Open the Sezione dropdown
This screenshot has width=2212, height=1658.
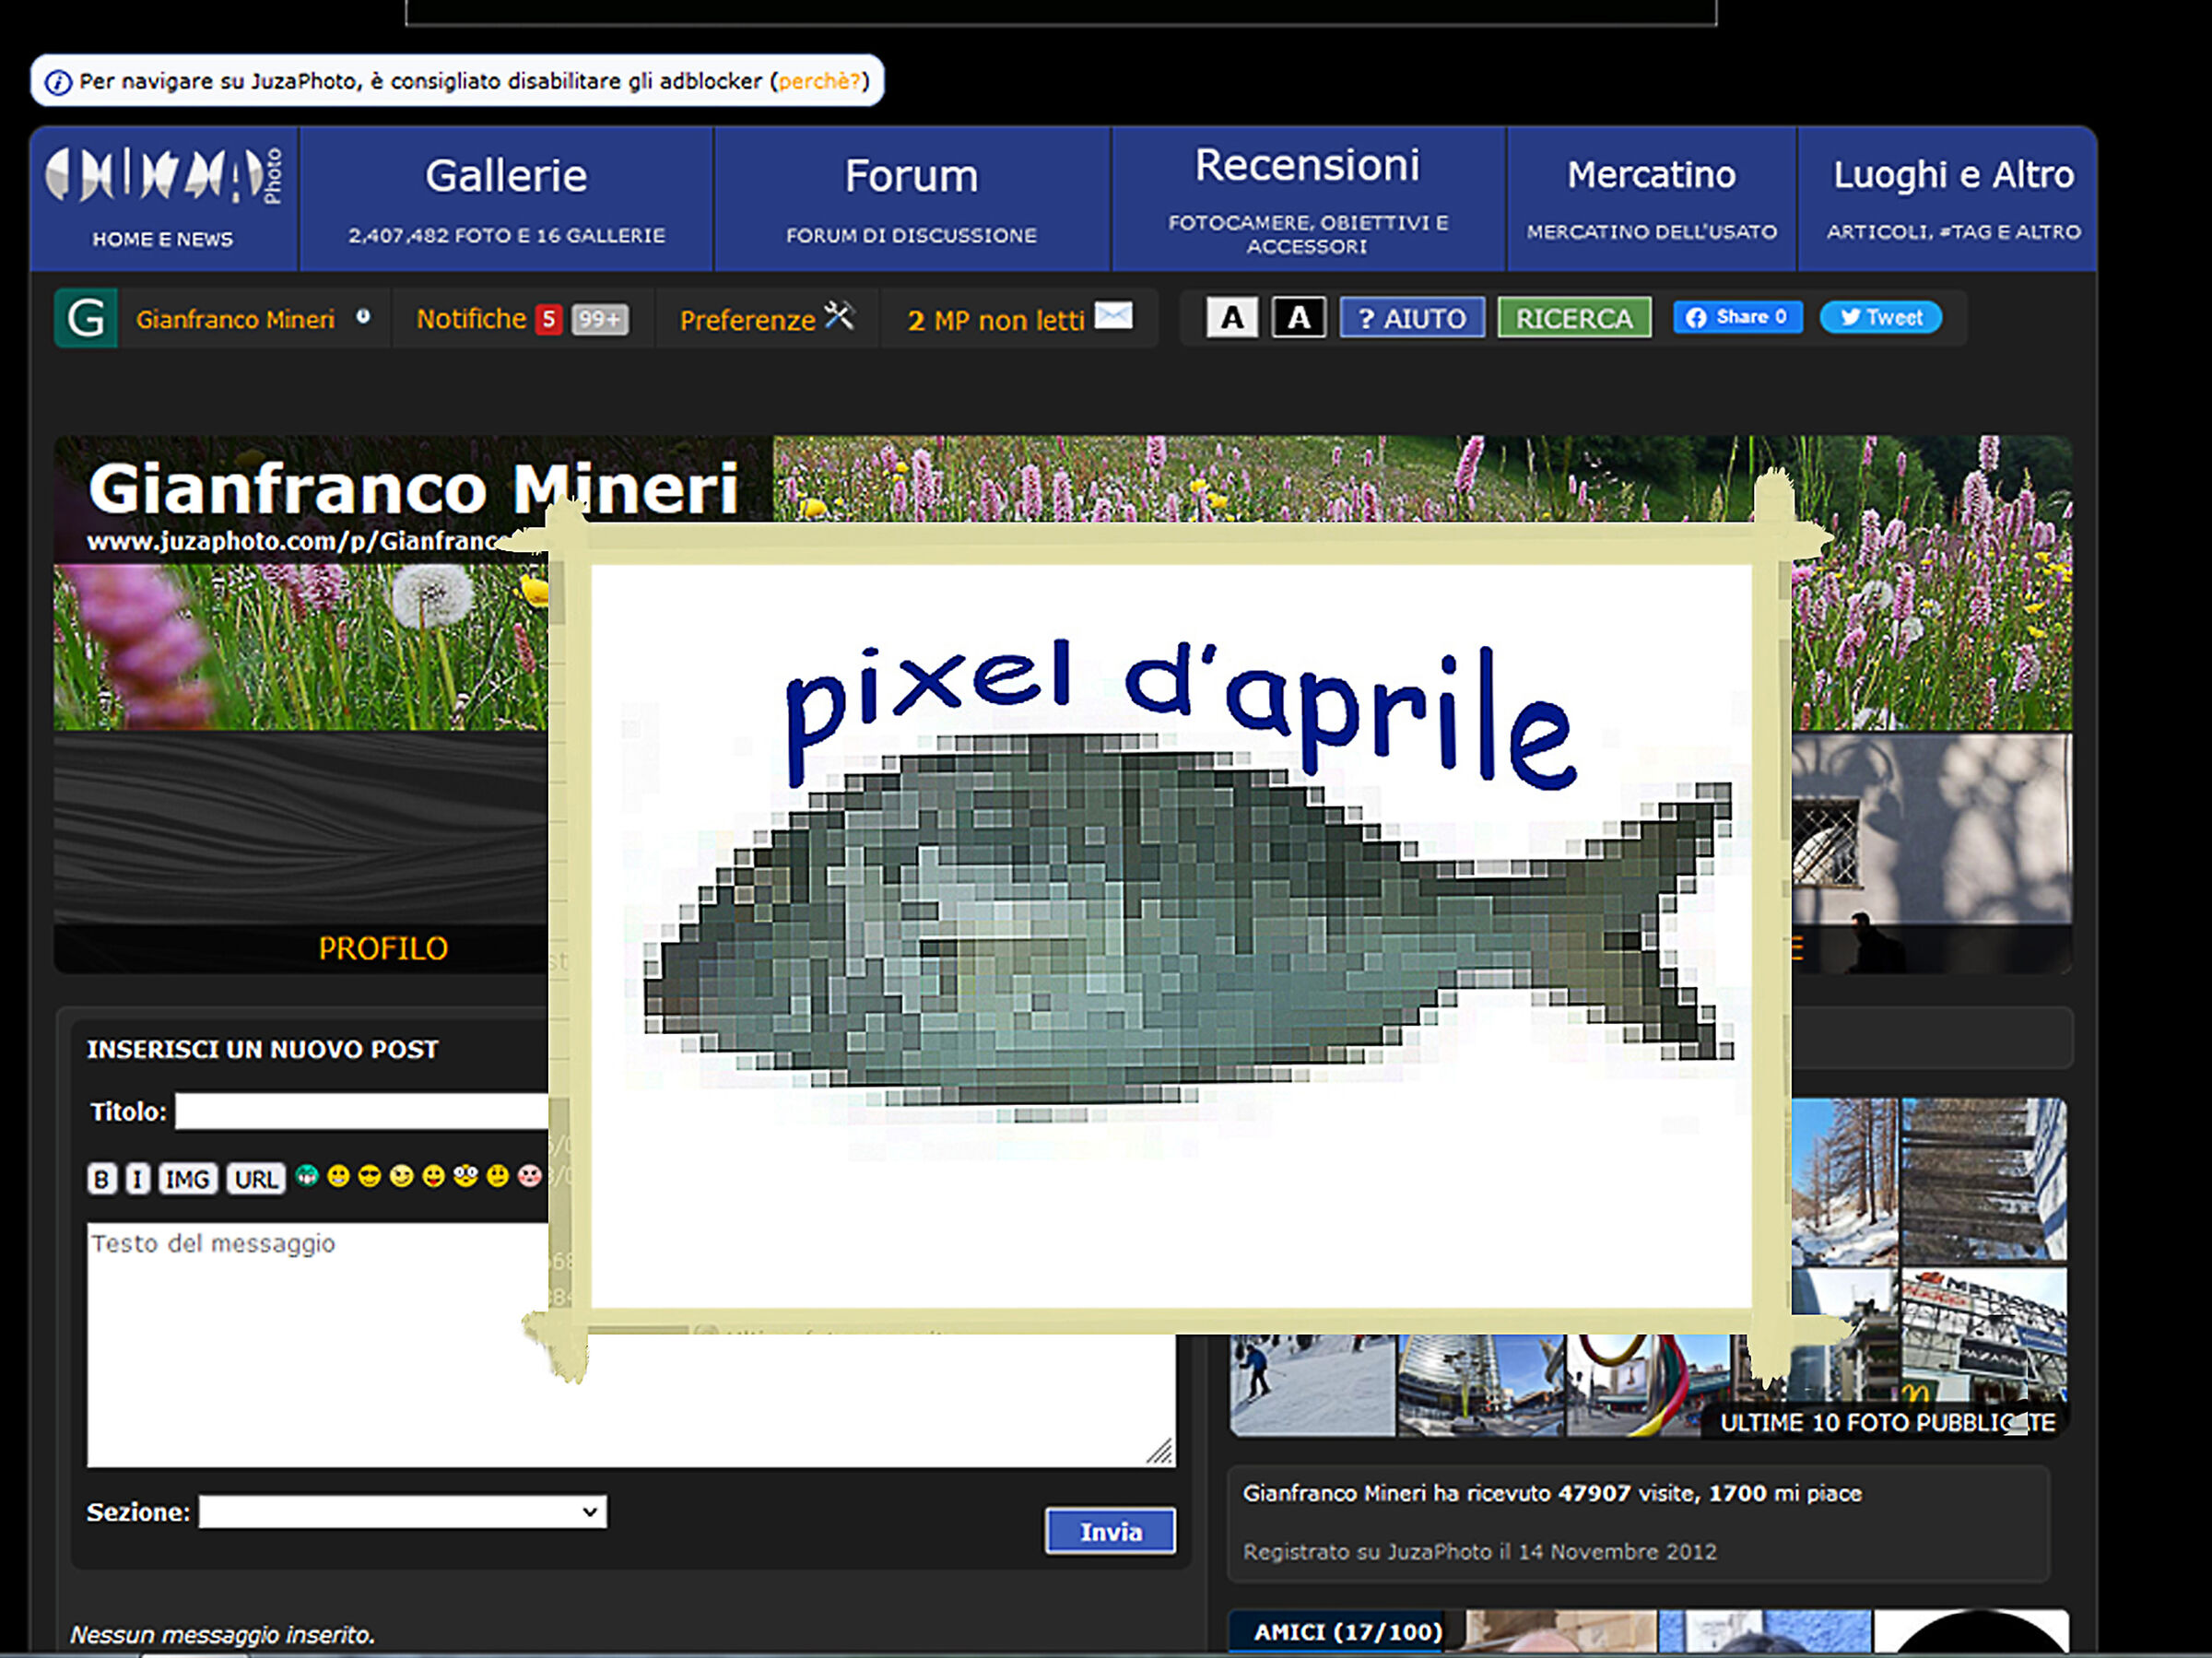[402, 1511]
